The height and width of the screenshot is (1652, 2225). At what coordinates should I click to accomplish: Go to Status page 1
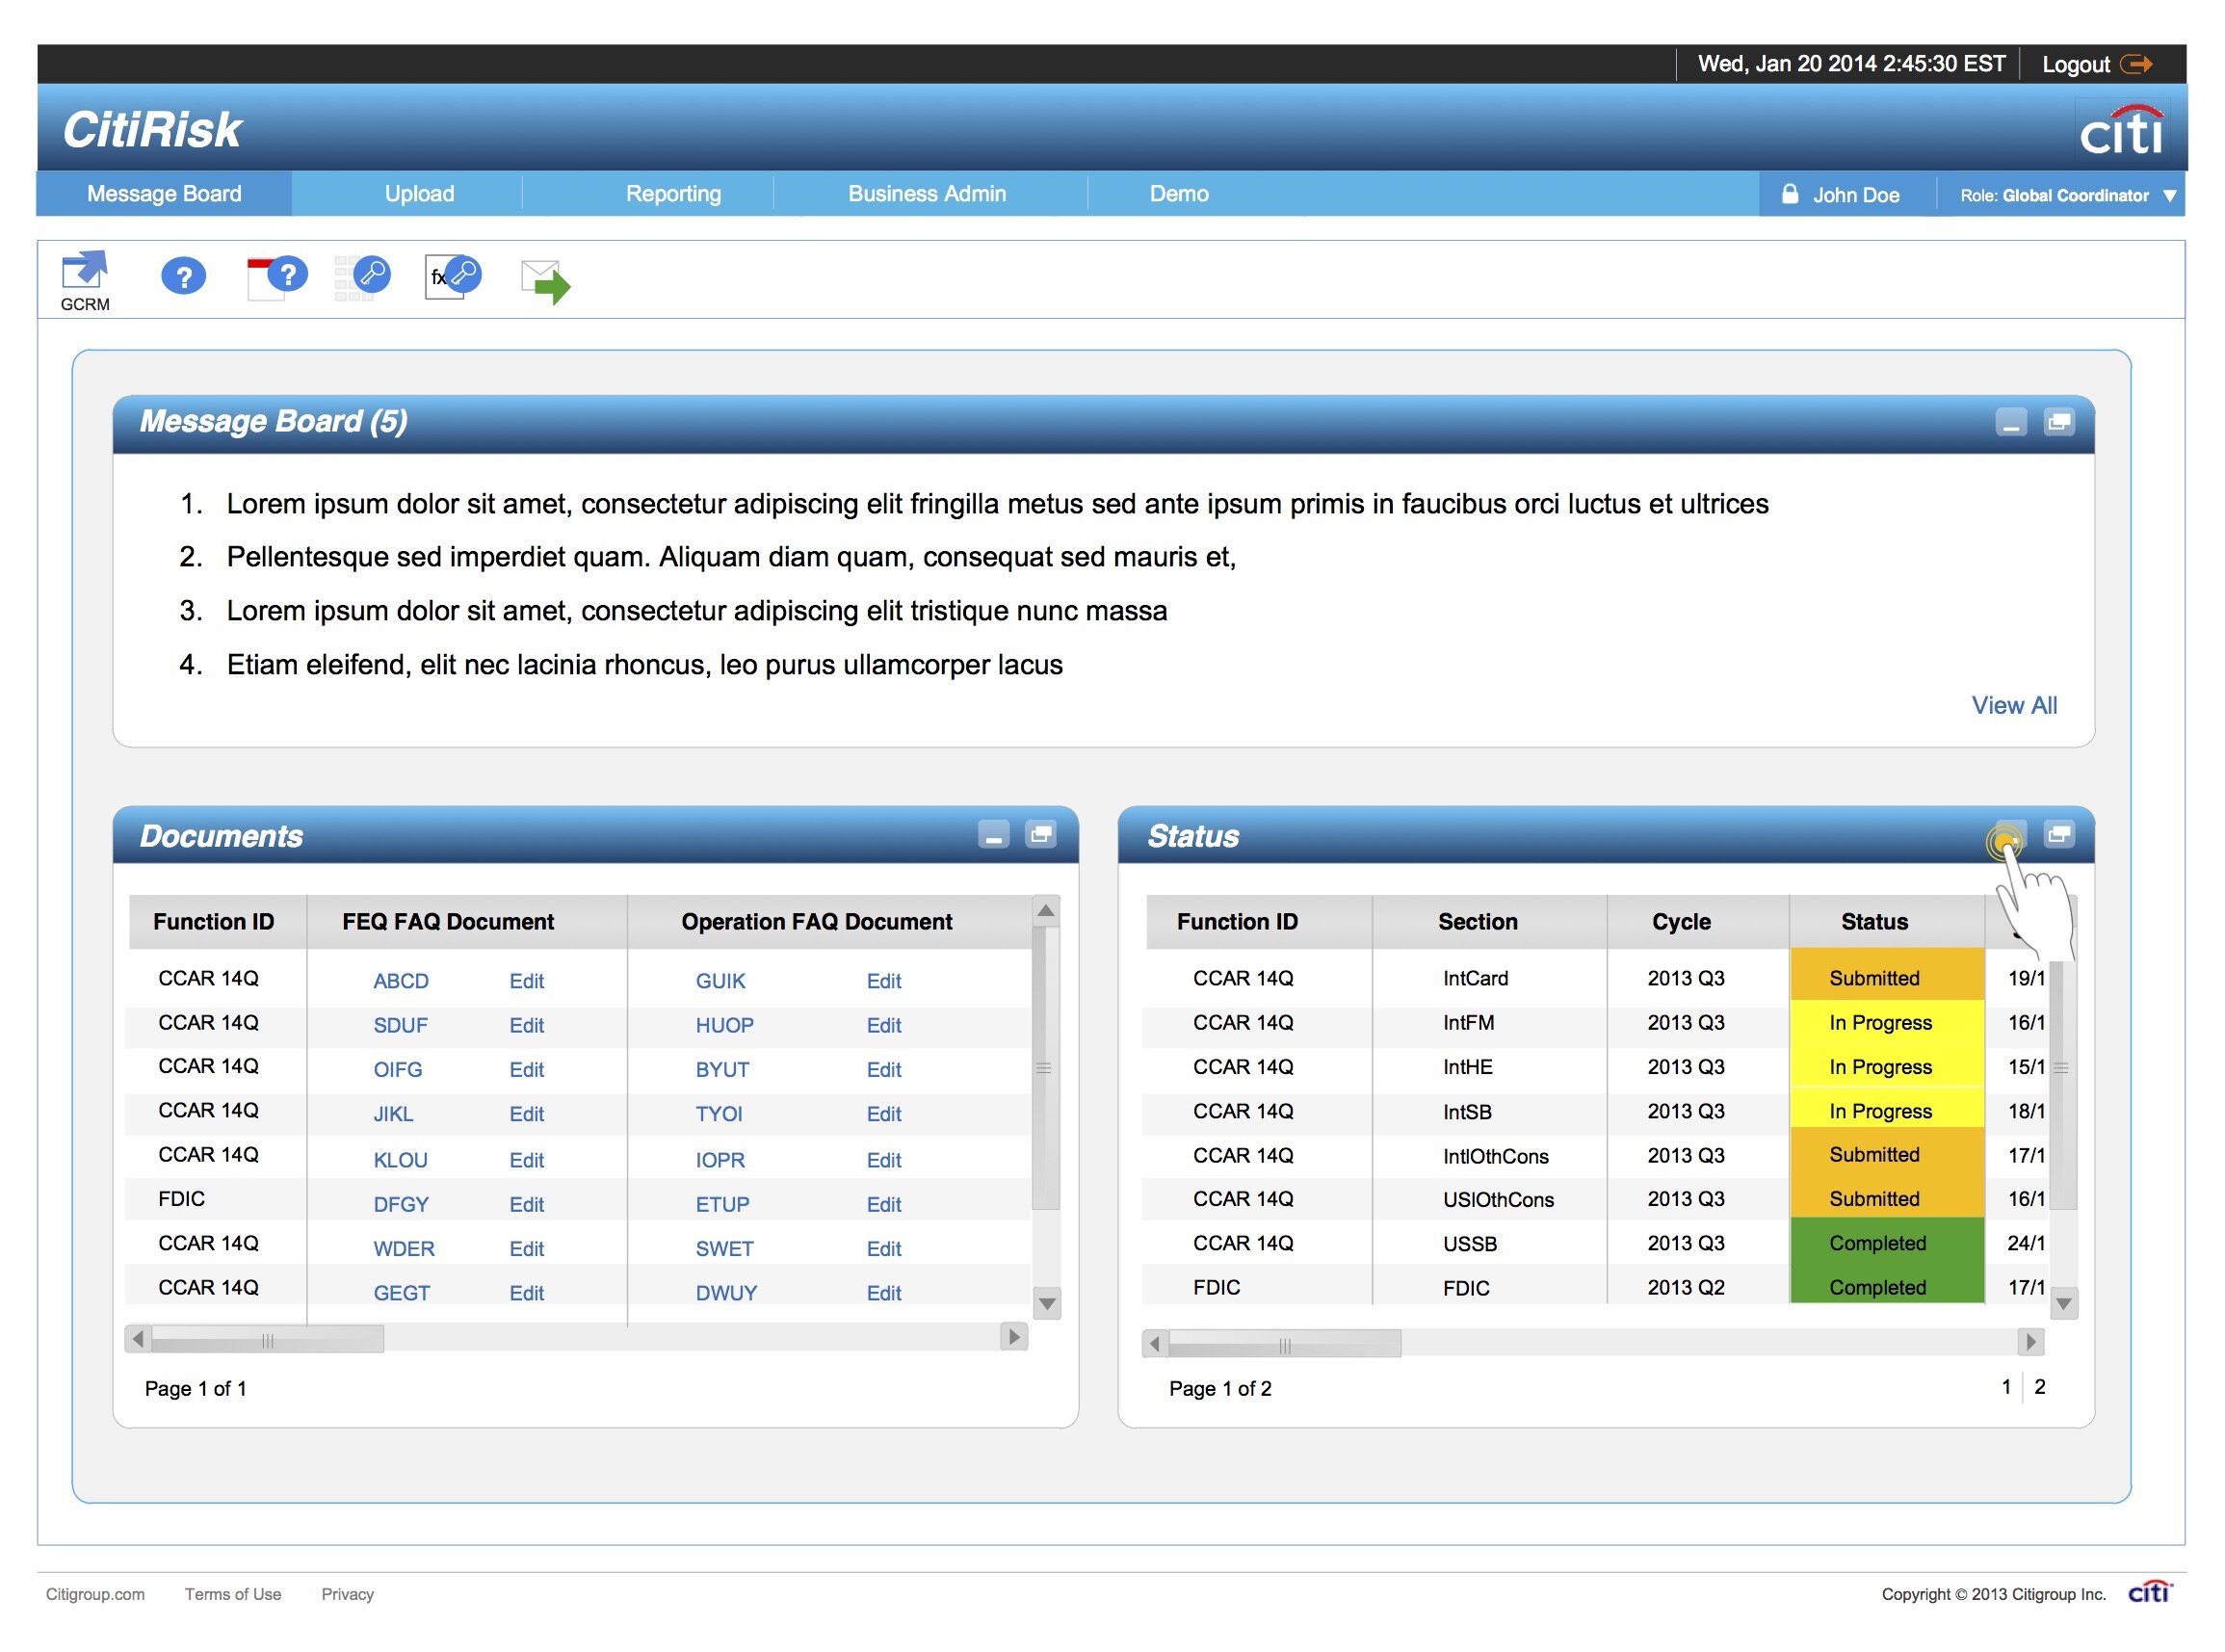2006,1387
